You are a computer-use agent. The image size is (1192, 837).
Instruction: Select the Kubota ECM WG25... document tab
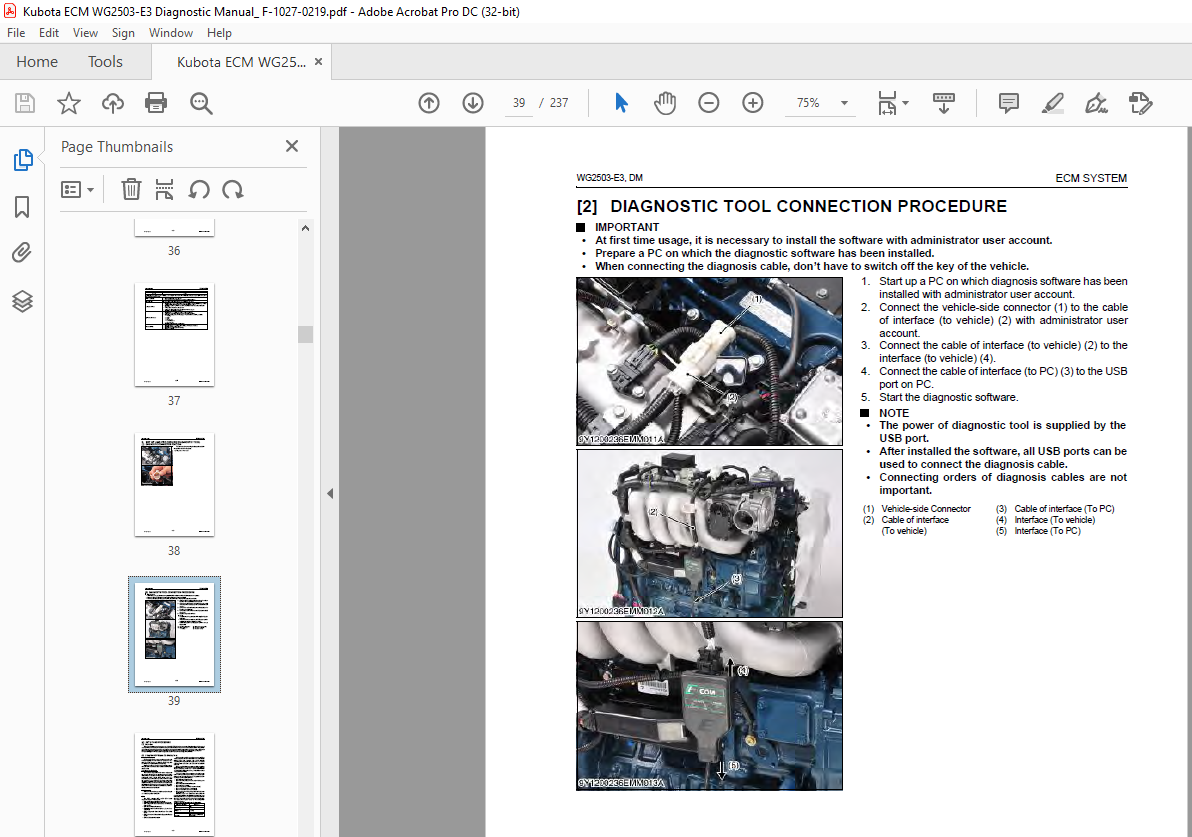pos(241,62)
